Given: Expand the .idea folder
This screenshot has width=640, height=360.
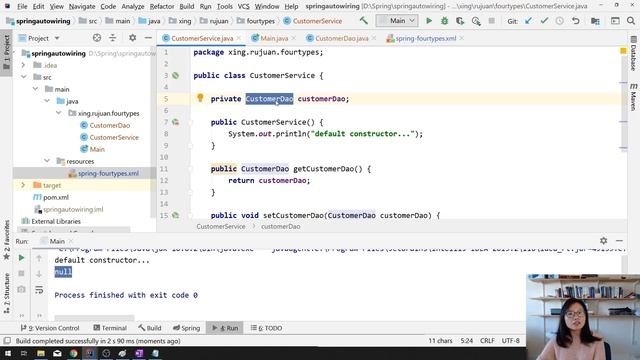Looking at the screenshot, I should tap(23, 65).
